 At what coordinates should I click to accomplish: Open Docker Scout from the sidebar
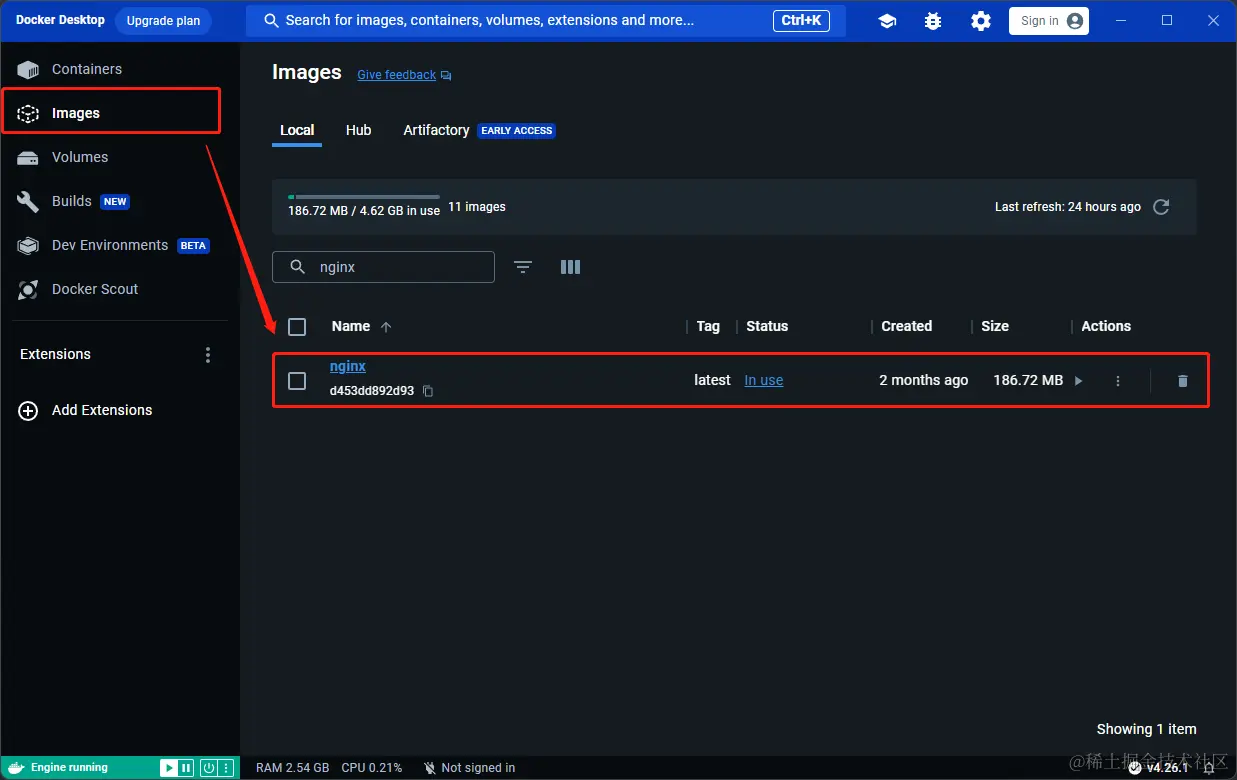point(94,289)
